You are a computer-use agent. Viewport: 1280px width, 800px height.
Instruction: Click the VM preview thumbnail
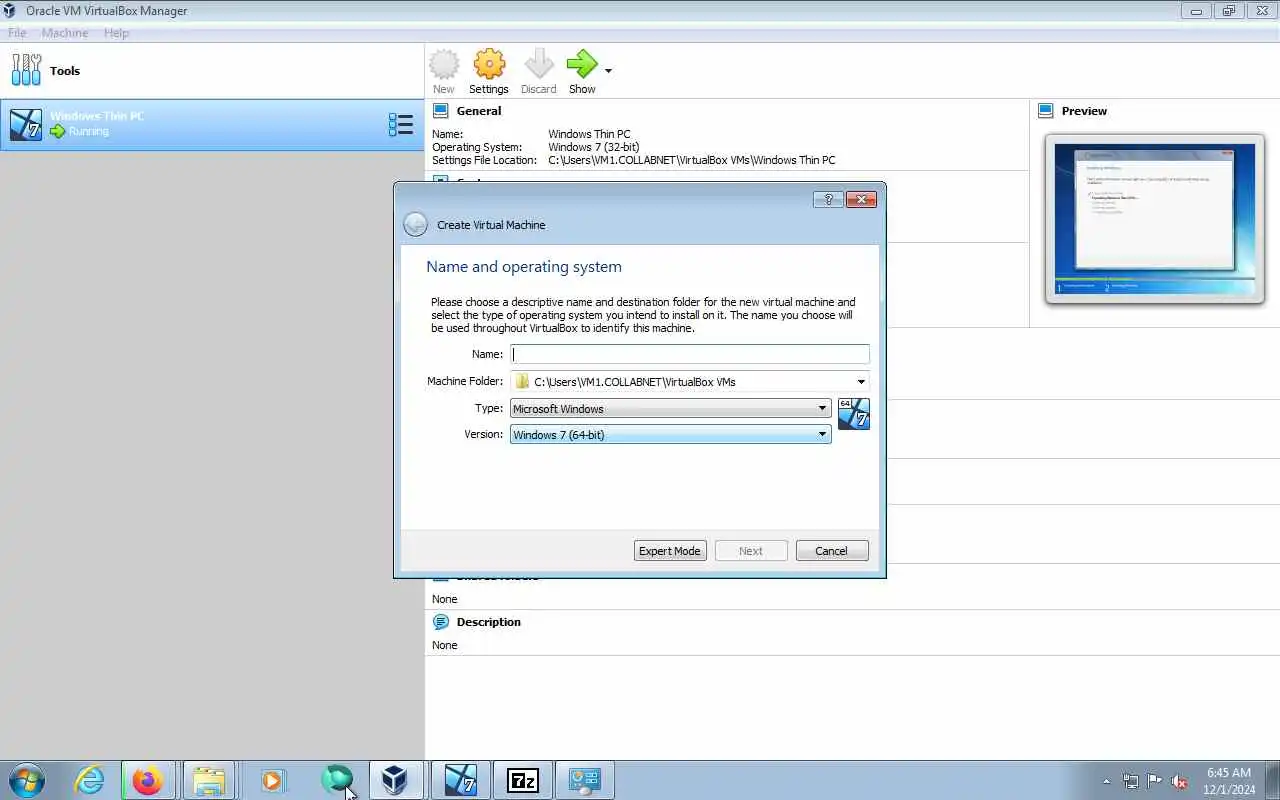(1154, 219)
